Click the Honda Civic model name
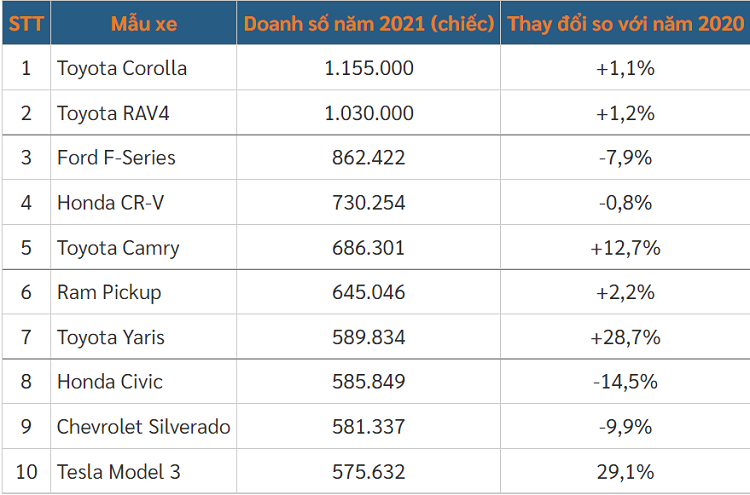The height and width of the screenshot is (495, 750). pos(110,382)
